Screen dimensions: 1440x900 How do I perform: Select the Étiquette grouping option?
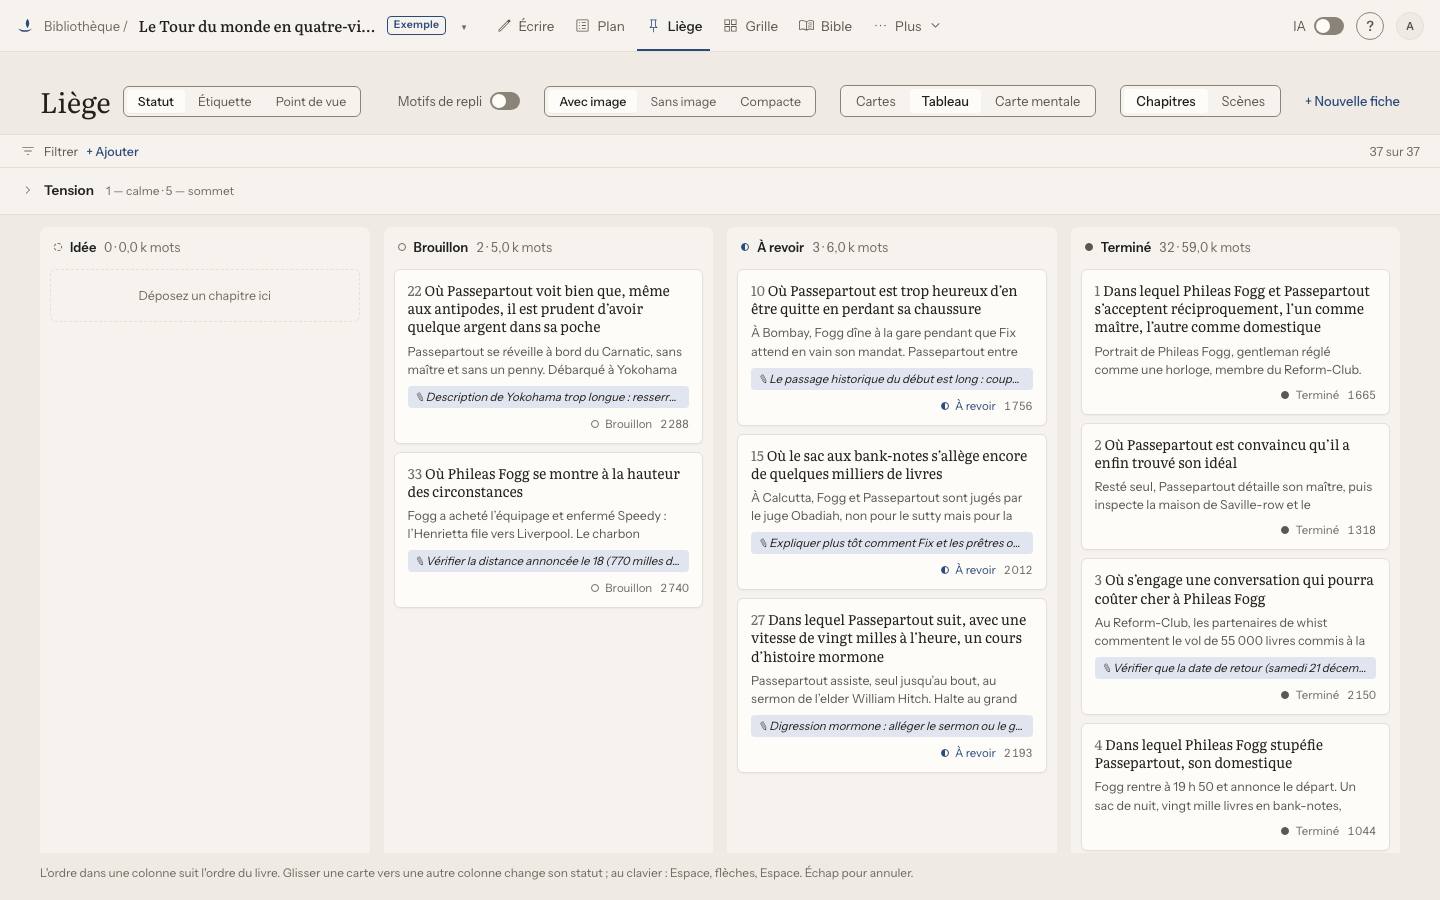pos(224,101)
